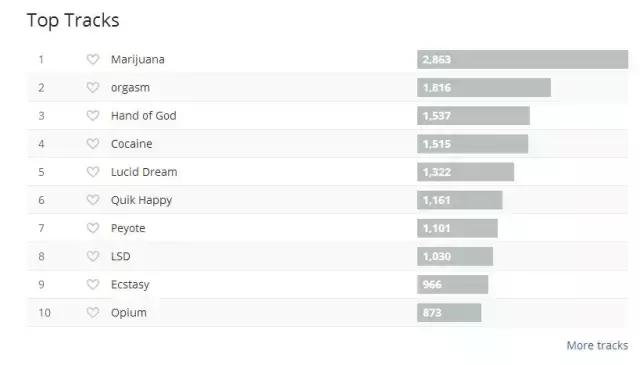Open the Peyote track title

tap(128, 229)
